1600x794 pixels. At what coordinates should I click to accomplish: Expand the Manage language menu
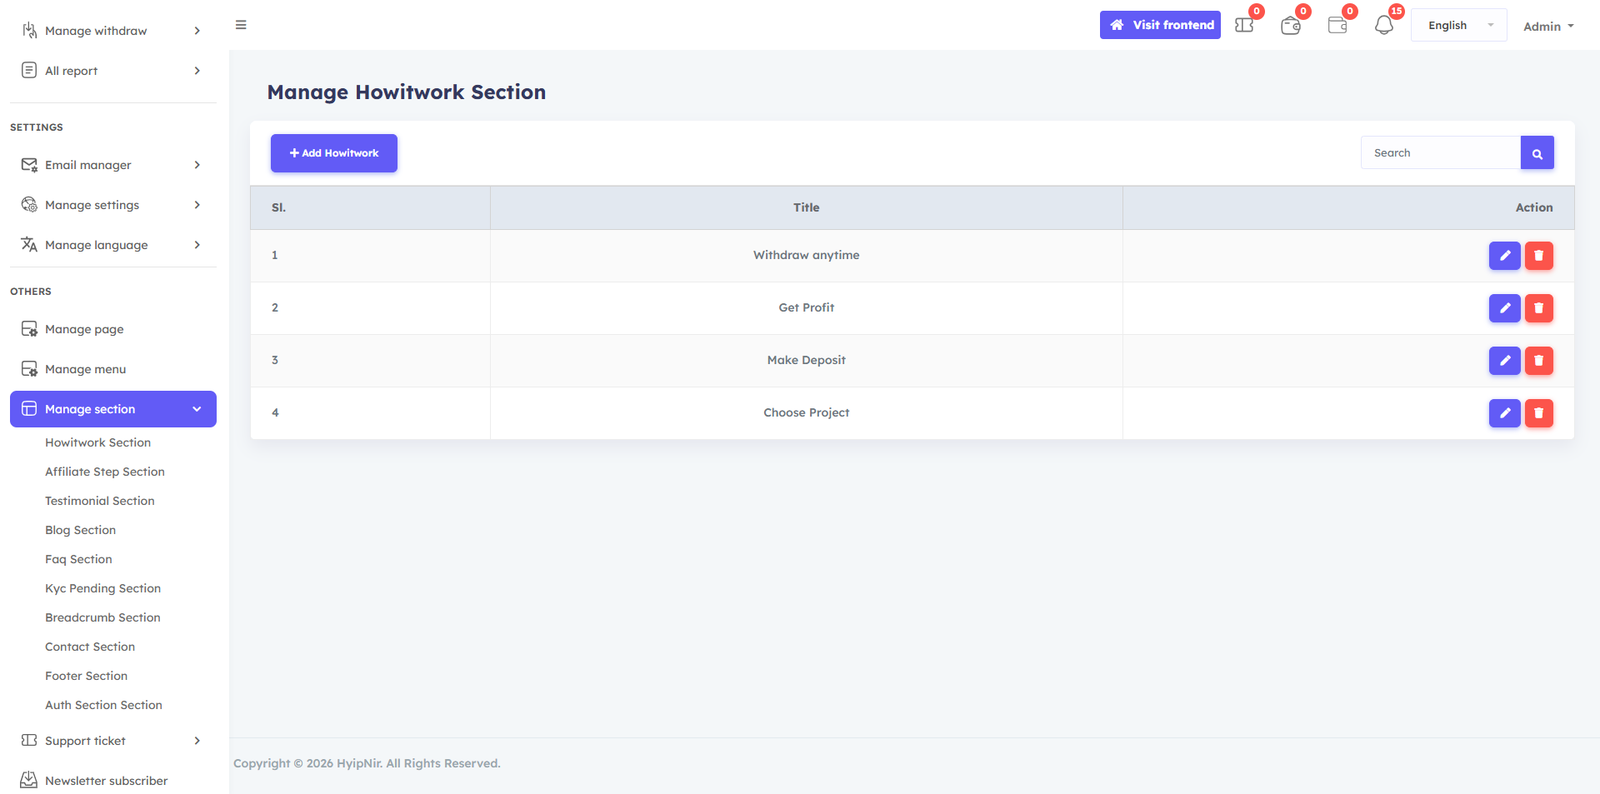[113, 245]
